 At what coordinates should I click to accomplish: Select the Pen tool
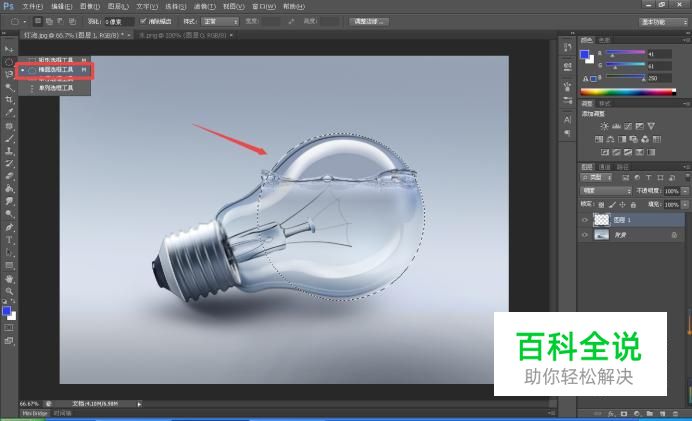coord(9,227)
